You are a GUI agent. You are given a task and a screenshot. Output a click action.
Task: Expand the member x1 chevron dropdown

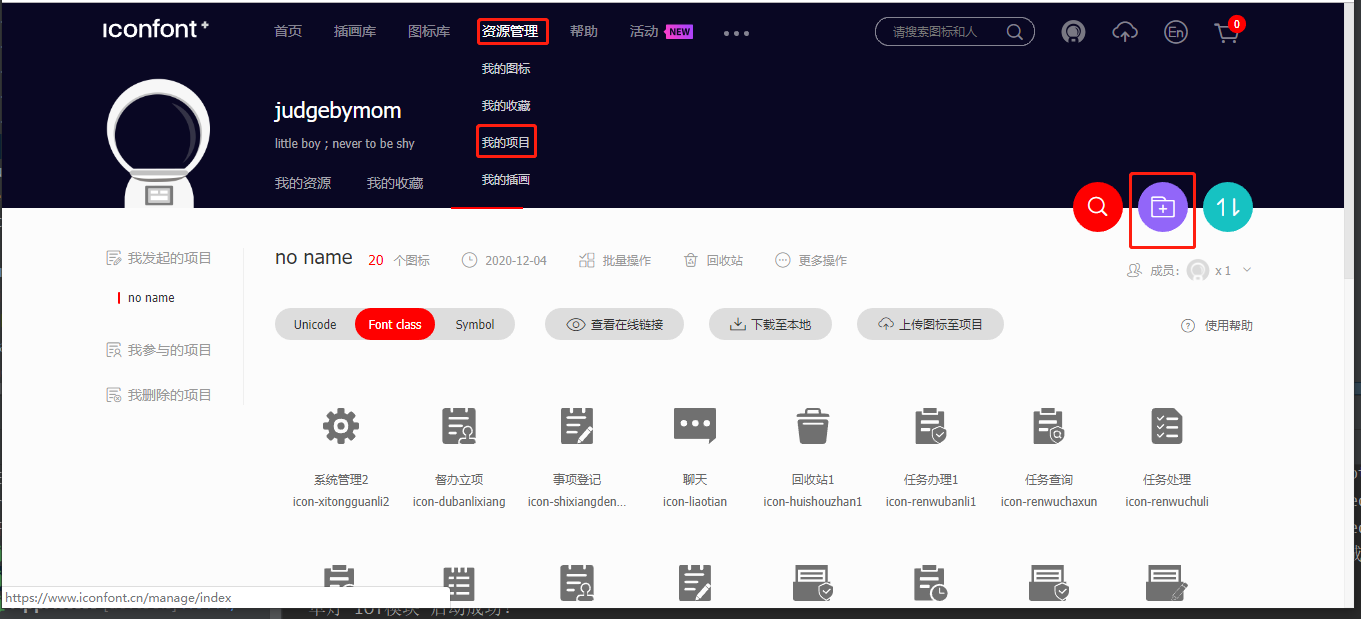pos(1246,270)
